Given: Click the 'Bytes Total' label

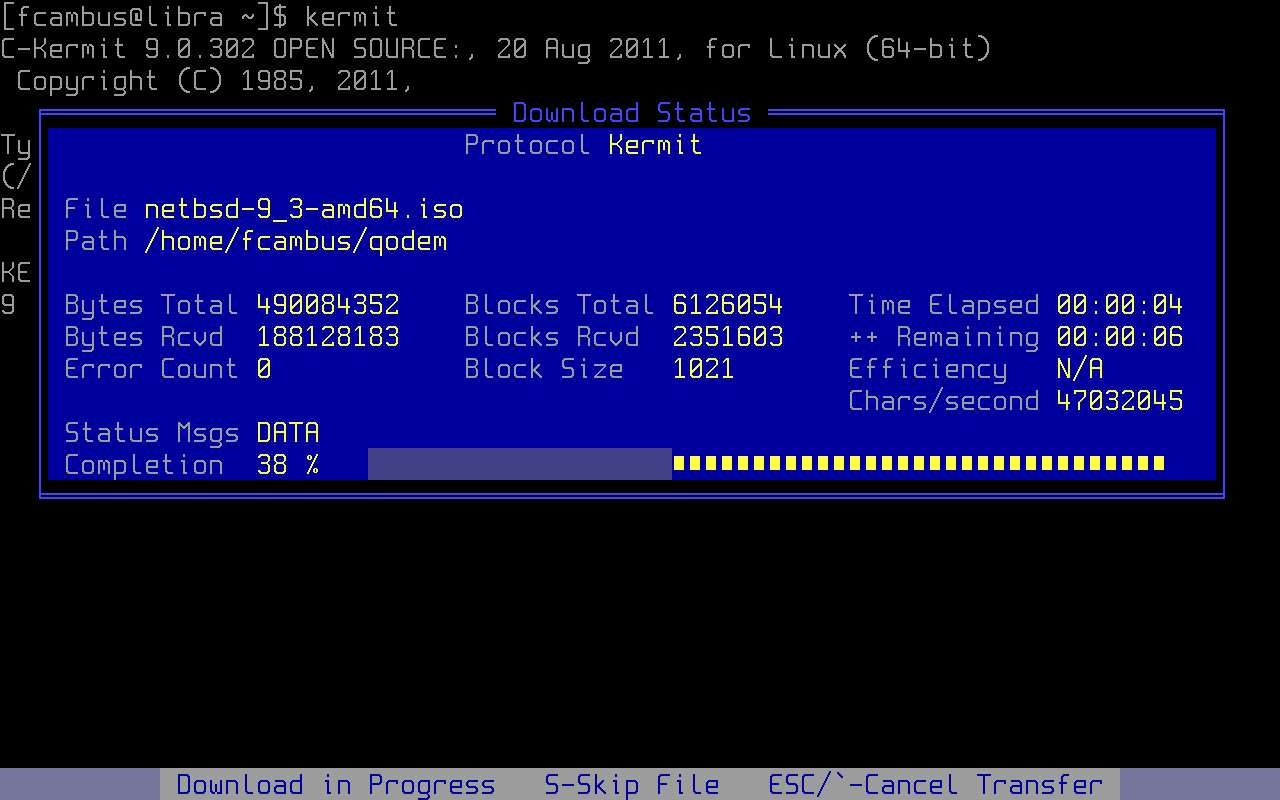Looking at the screenshot, I should point(152,305).
